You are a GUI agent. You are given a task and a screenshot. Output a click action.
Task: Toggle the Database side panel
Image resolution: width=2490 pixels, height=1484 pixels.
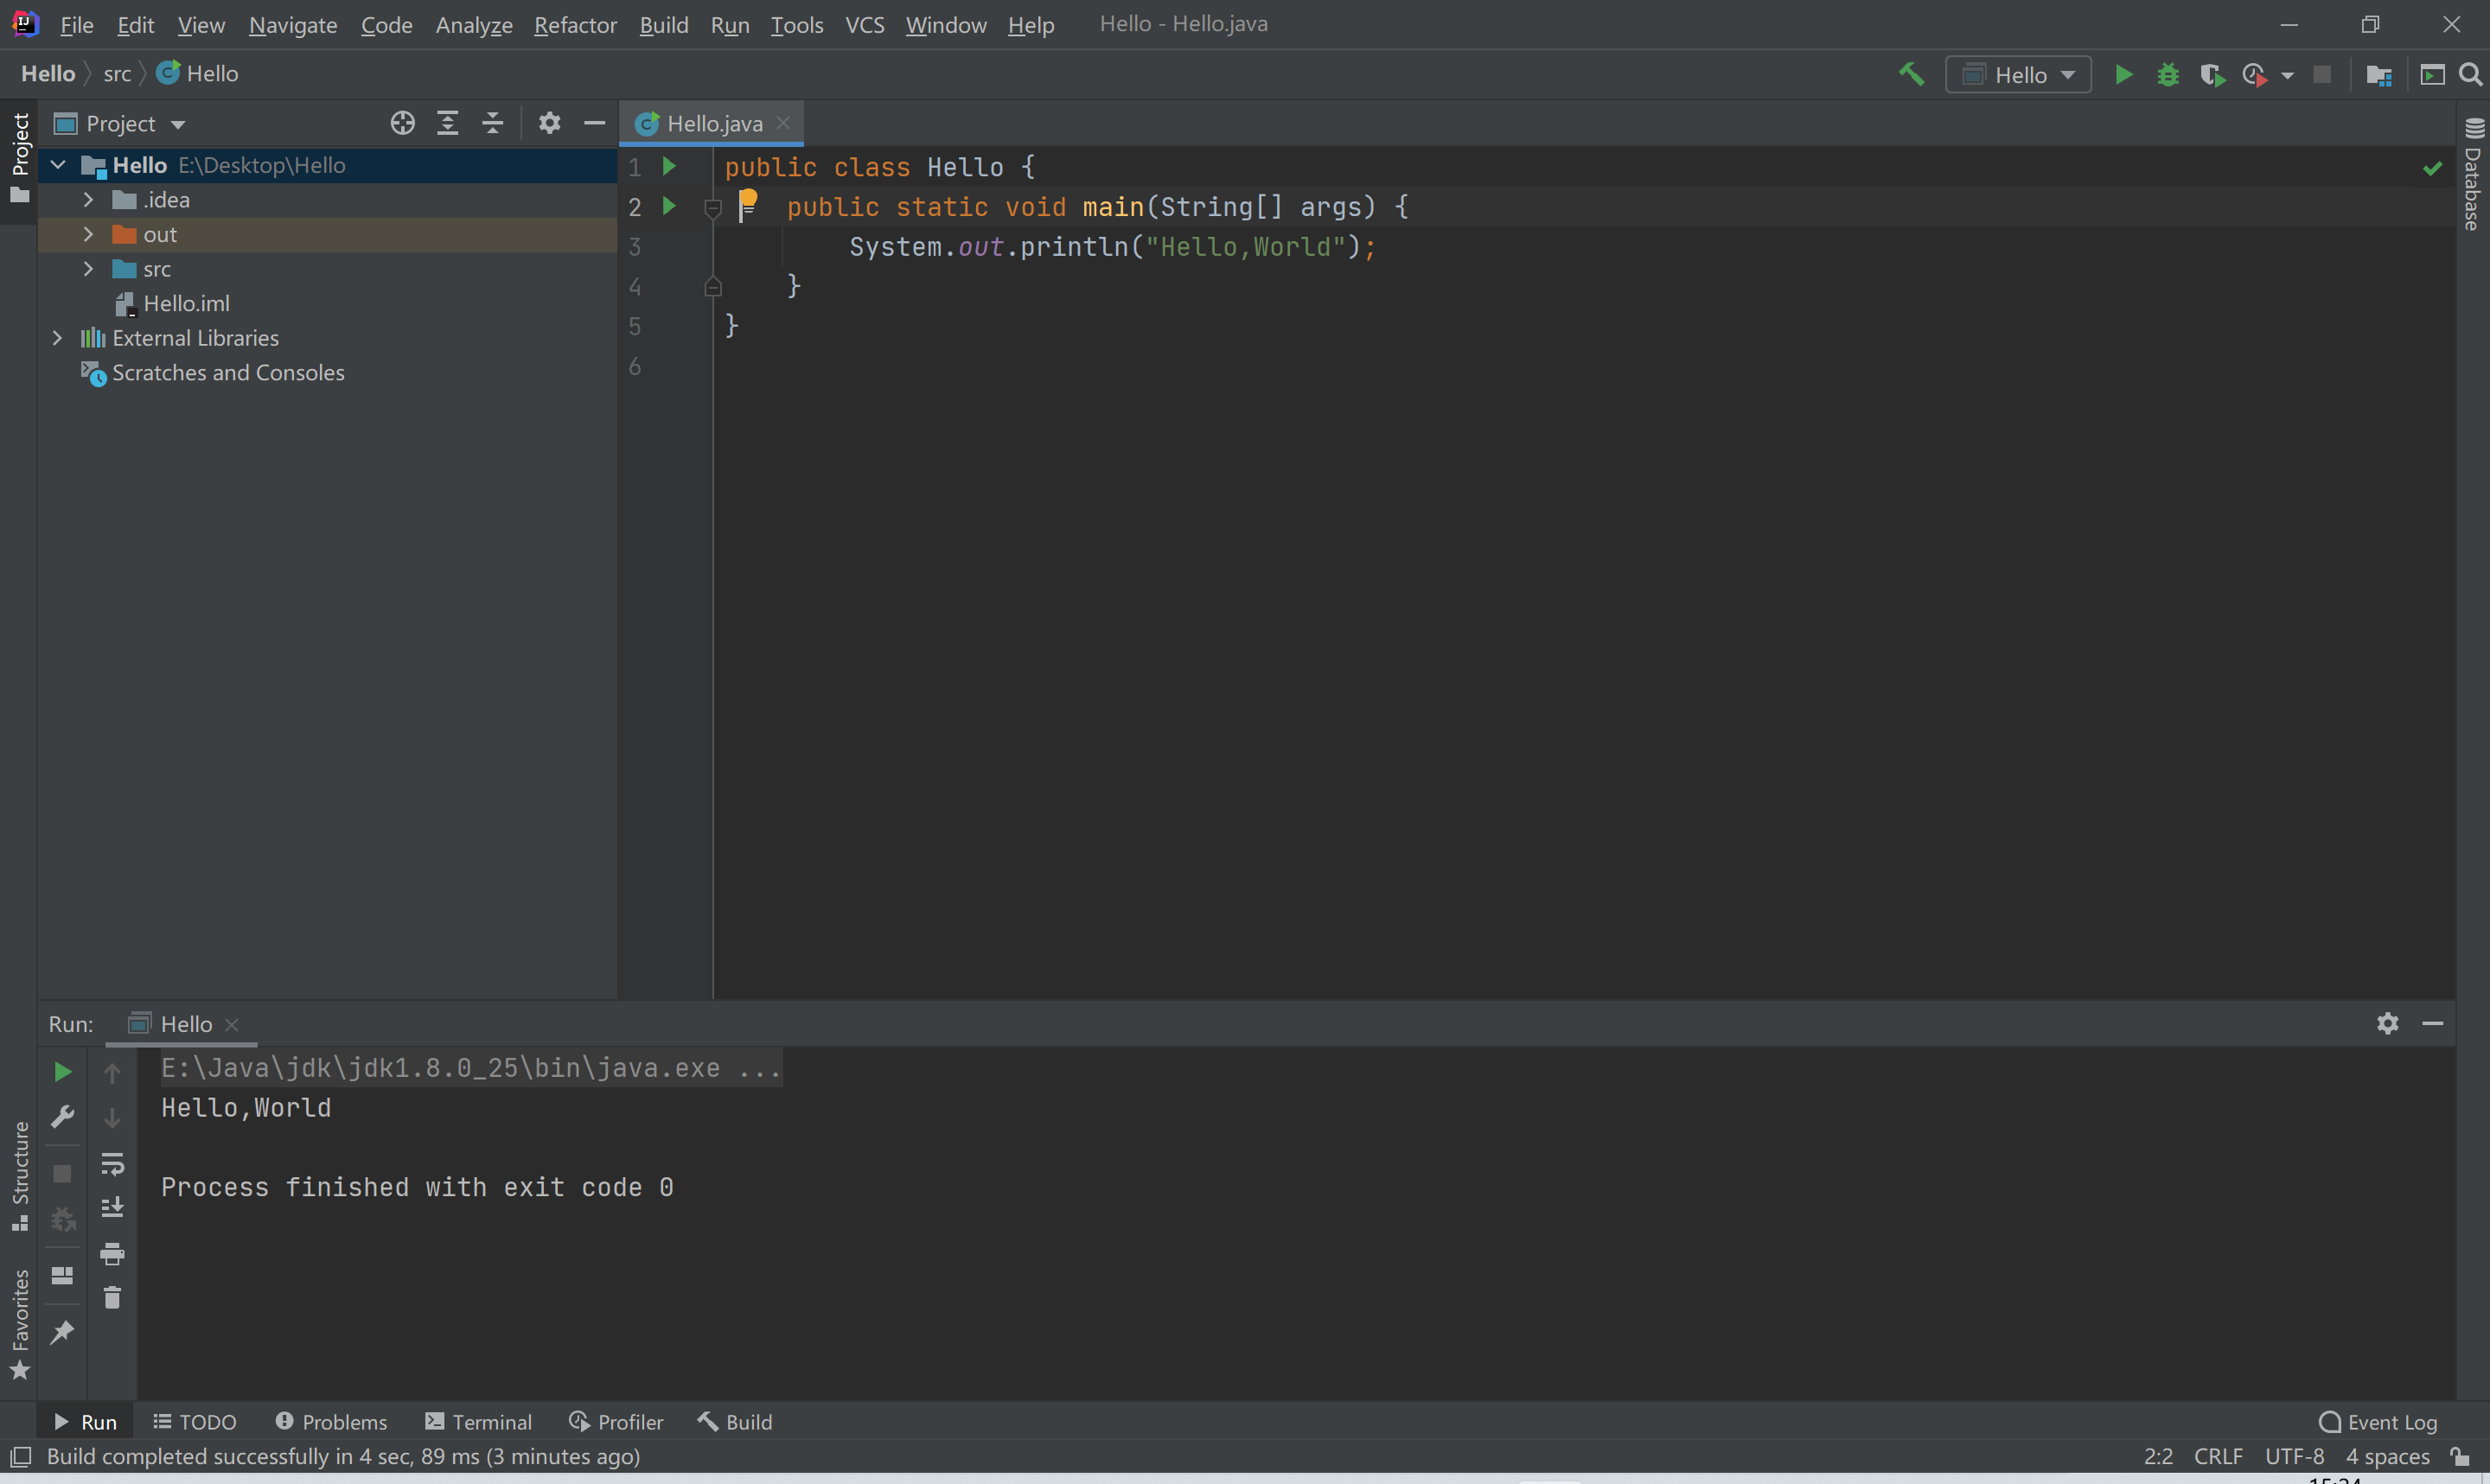pos(2473,176)
